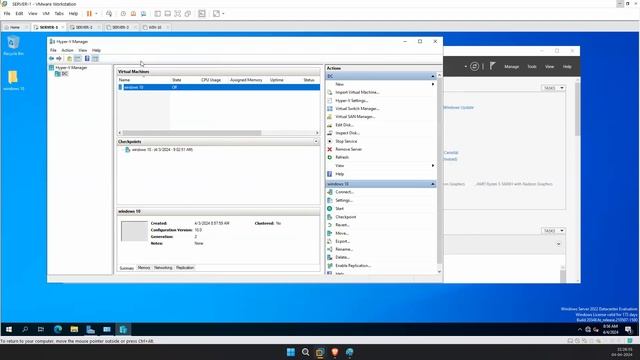The width and height of the screenshot is (640, 360).
Task: Click Windows Update link in Server Manager
Action: [458, 107]
